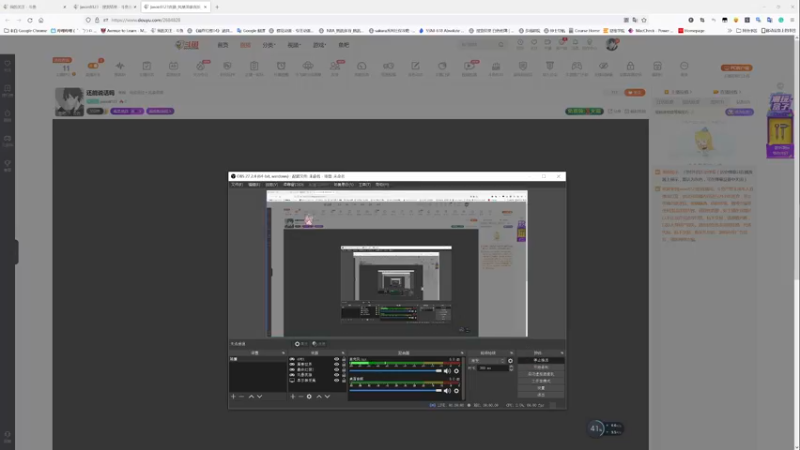The height and width of the screenshot is (450, 800).
Task: Open Course Home bookmark
Action: coord(584,31)
